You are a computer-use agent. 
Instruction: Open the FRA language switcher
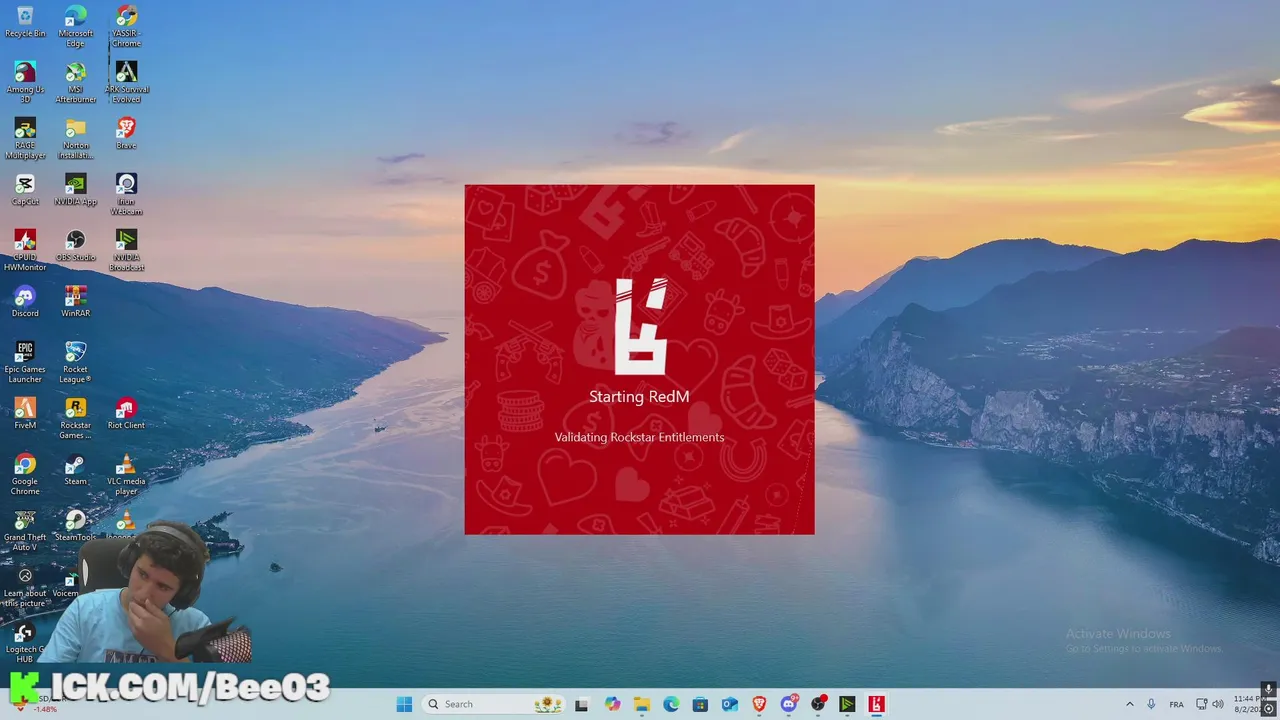pyautogui.click(x=1177, y=704)
